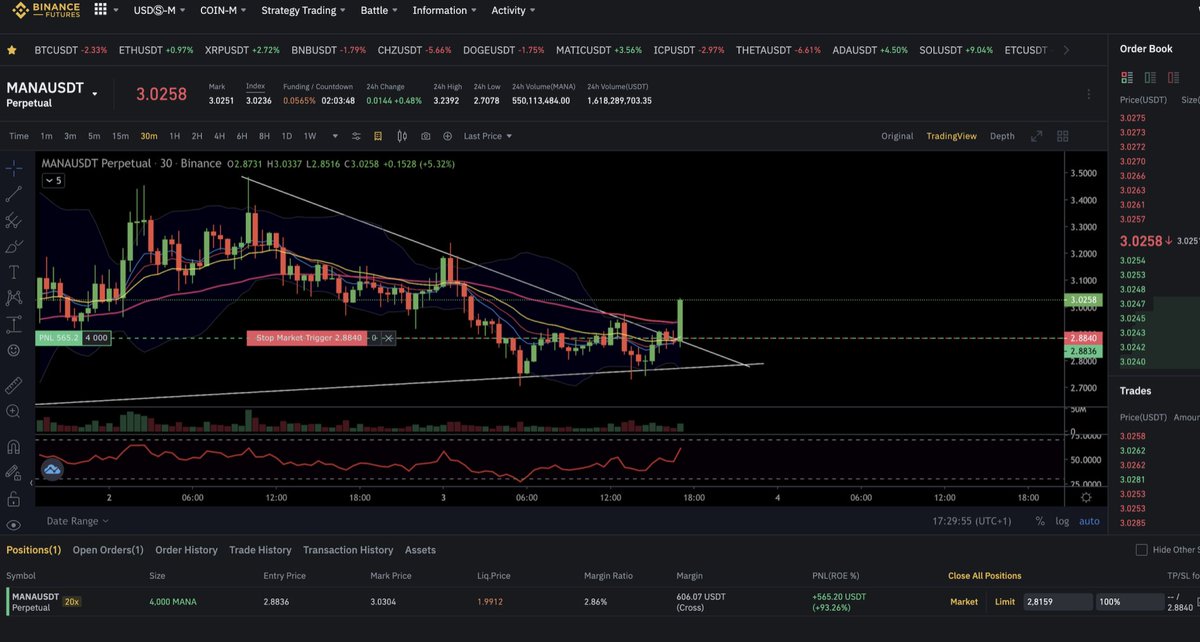1200x642 pixels.
Task: Select third order book view icon
Action: 1172,77
